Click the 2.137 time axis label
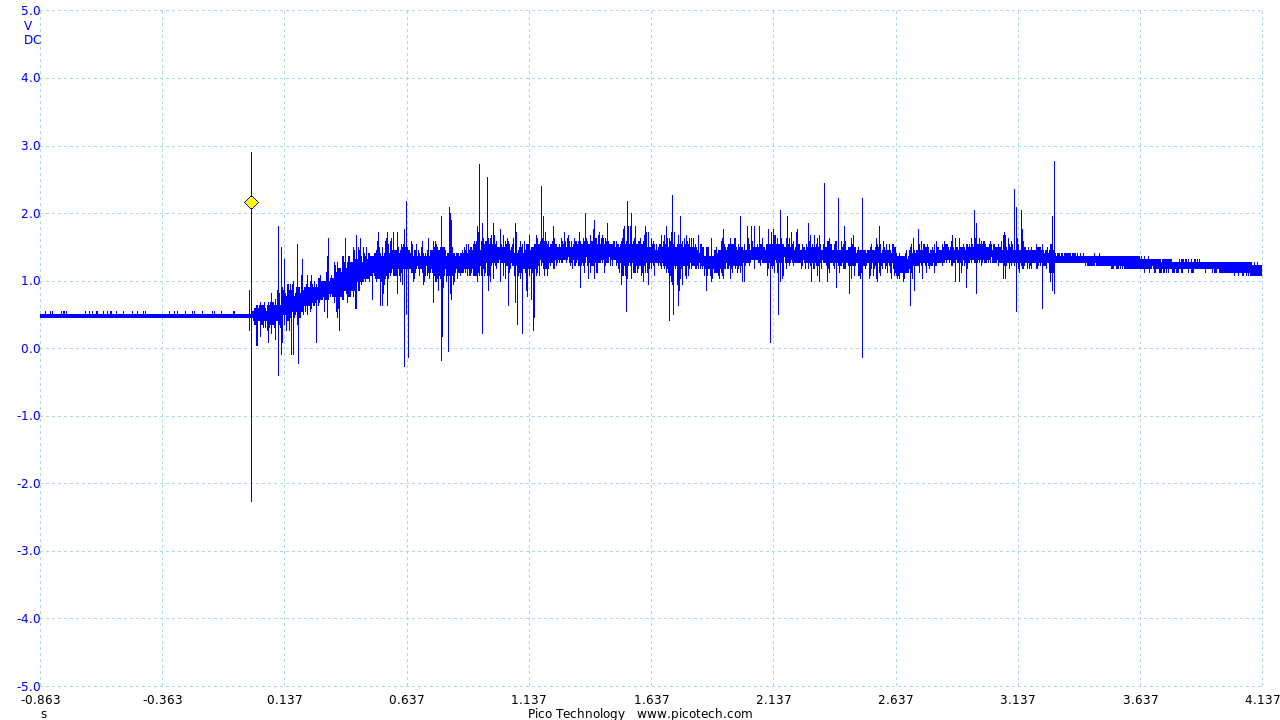This screenshot has height=720, width=1280. point(773,700)
